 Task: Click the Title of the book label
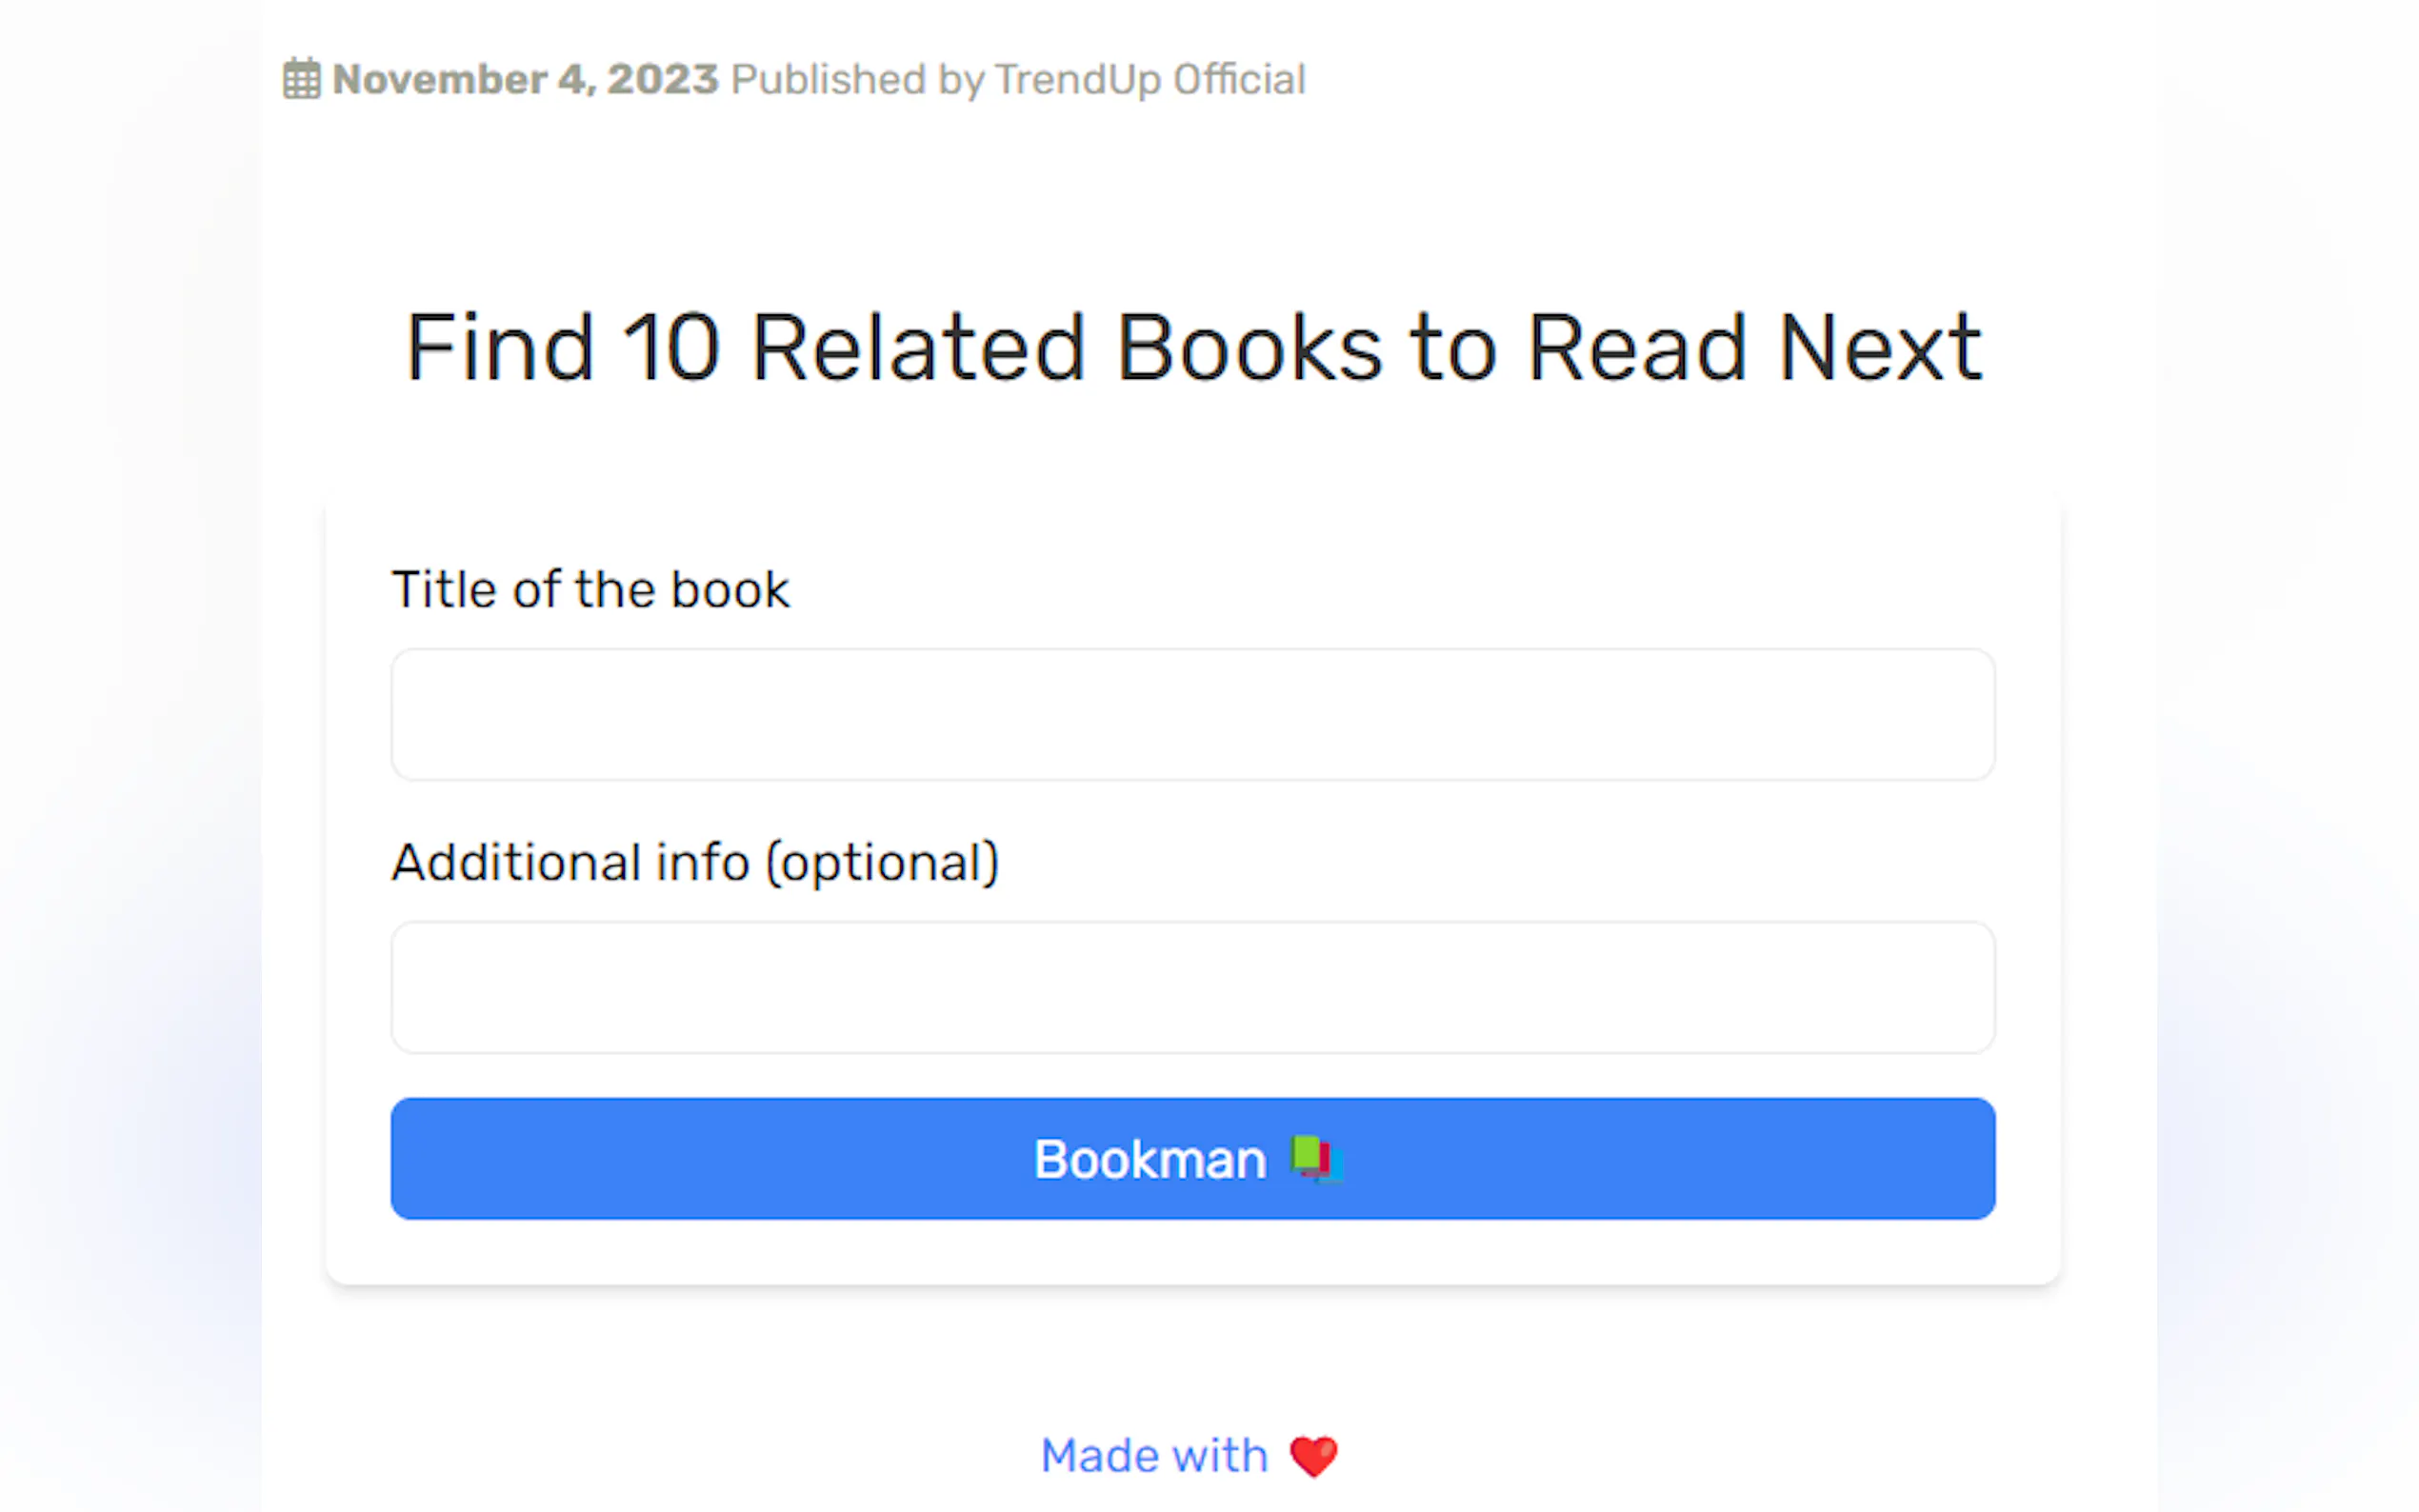click(x=590, y=589)
